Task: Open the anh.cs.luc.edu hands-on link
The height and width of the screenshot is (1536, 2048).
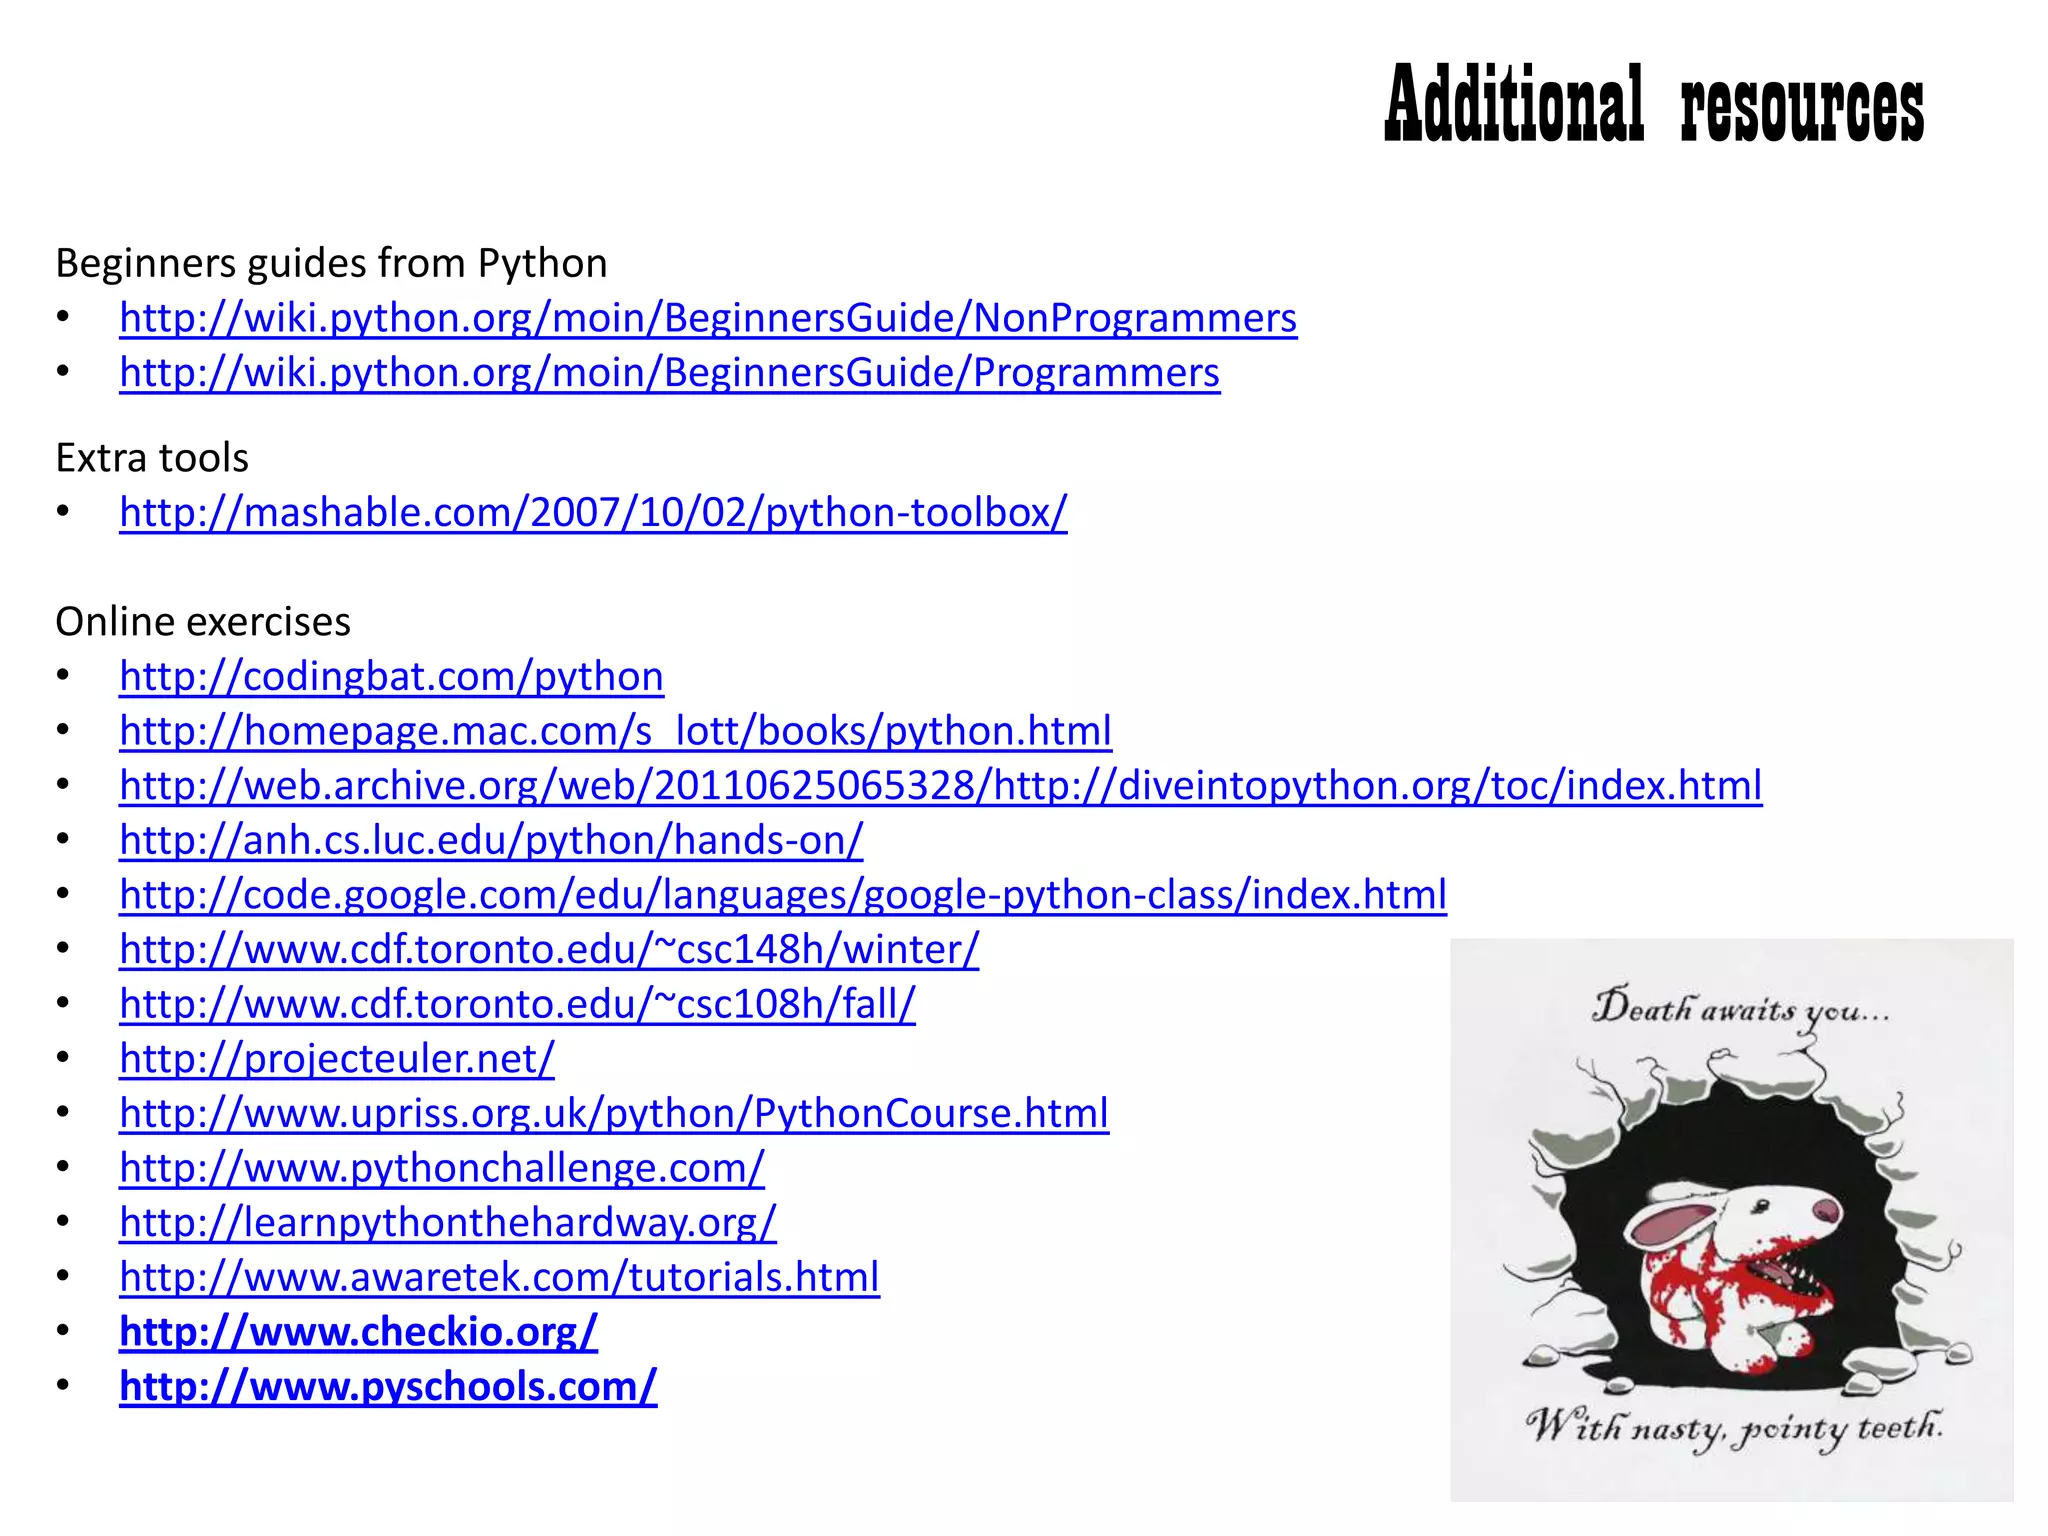Action: point(491,840)
